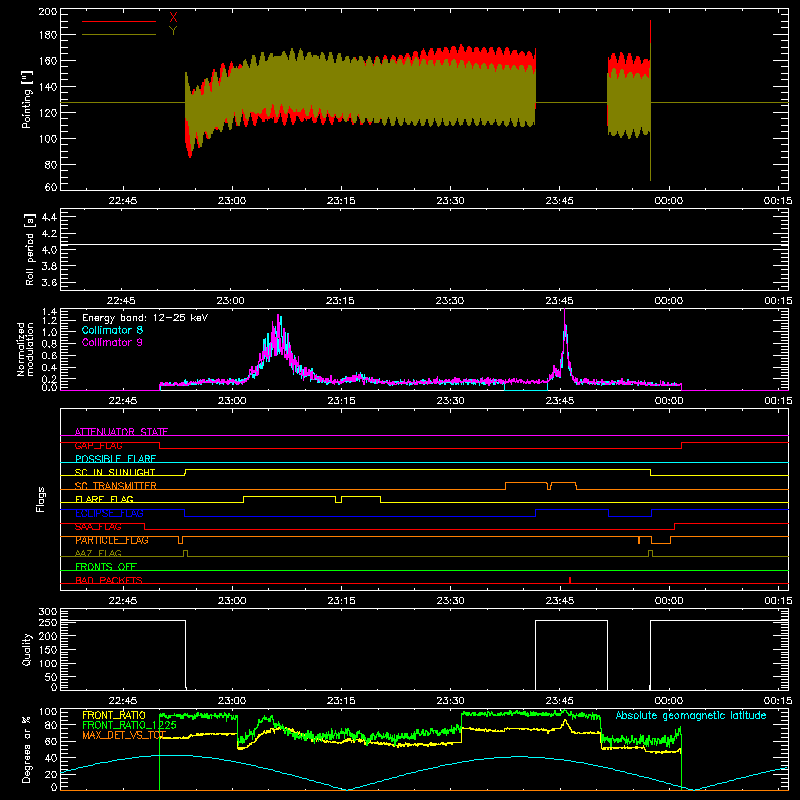Select the red legend line for X
Screen dimensions: 800x800
coord(119,21)
